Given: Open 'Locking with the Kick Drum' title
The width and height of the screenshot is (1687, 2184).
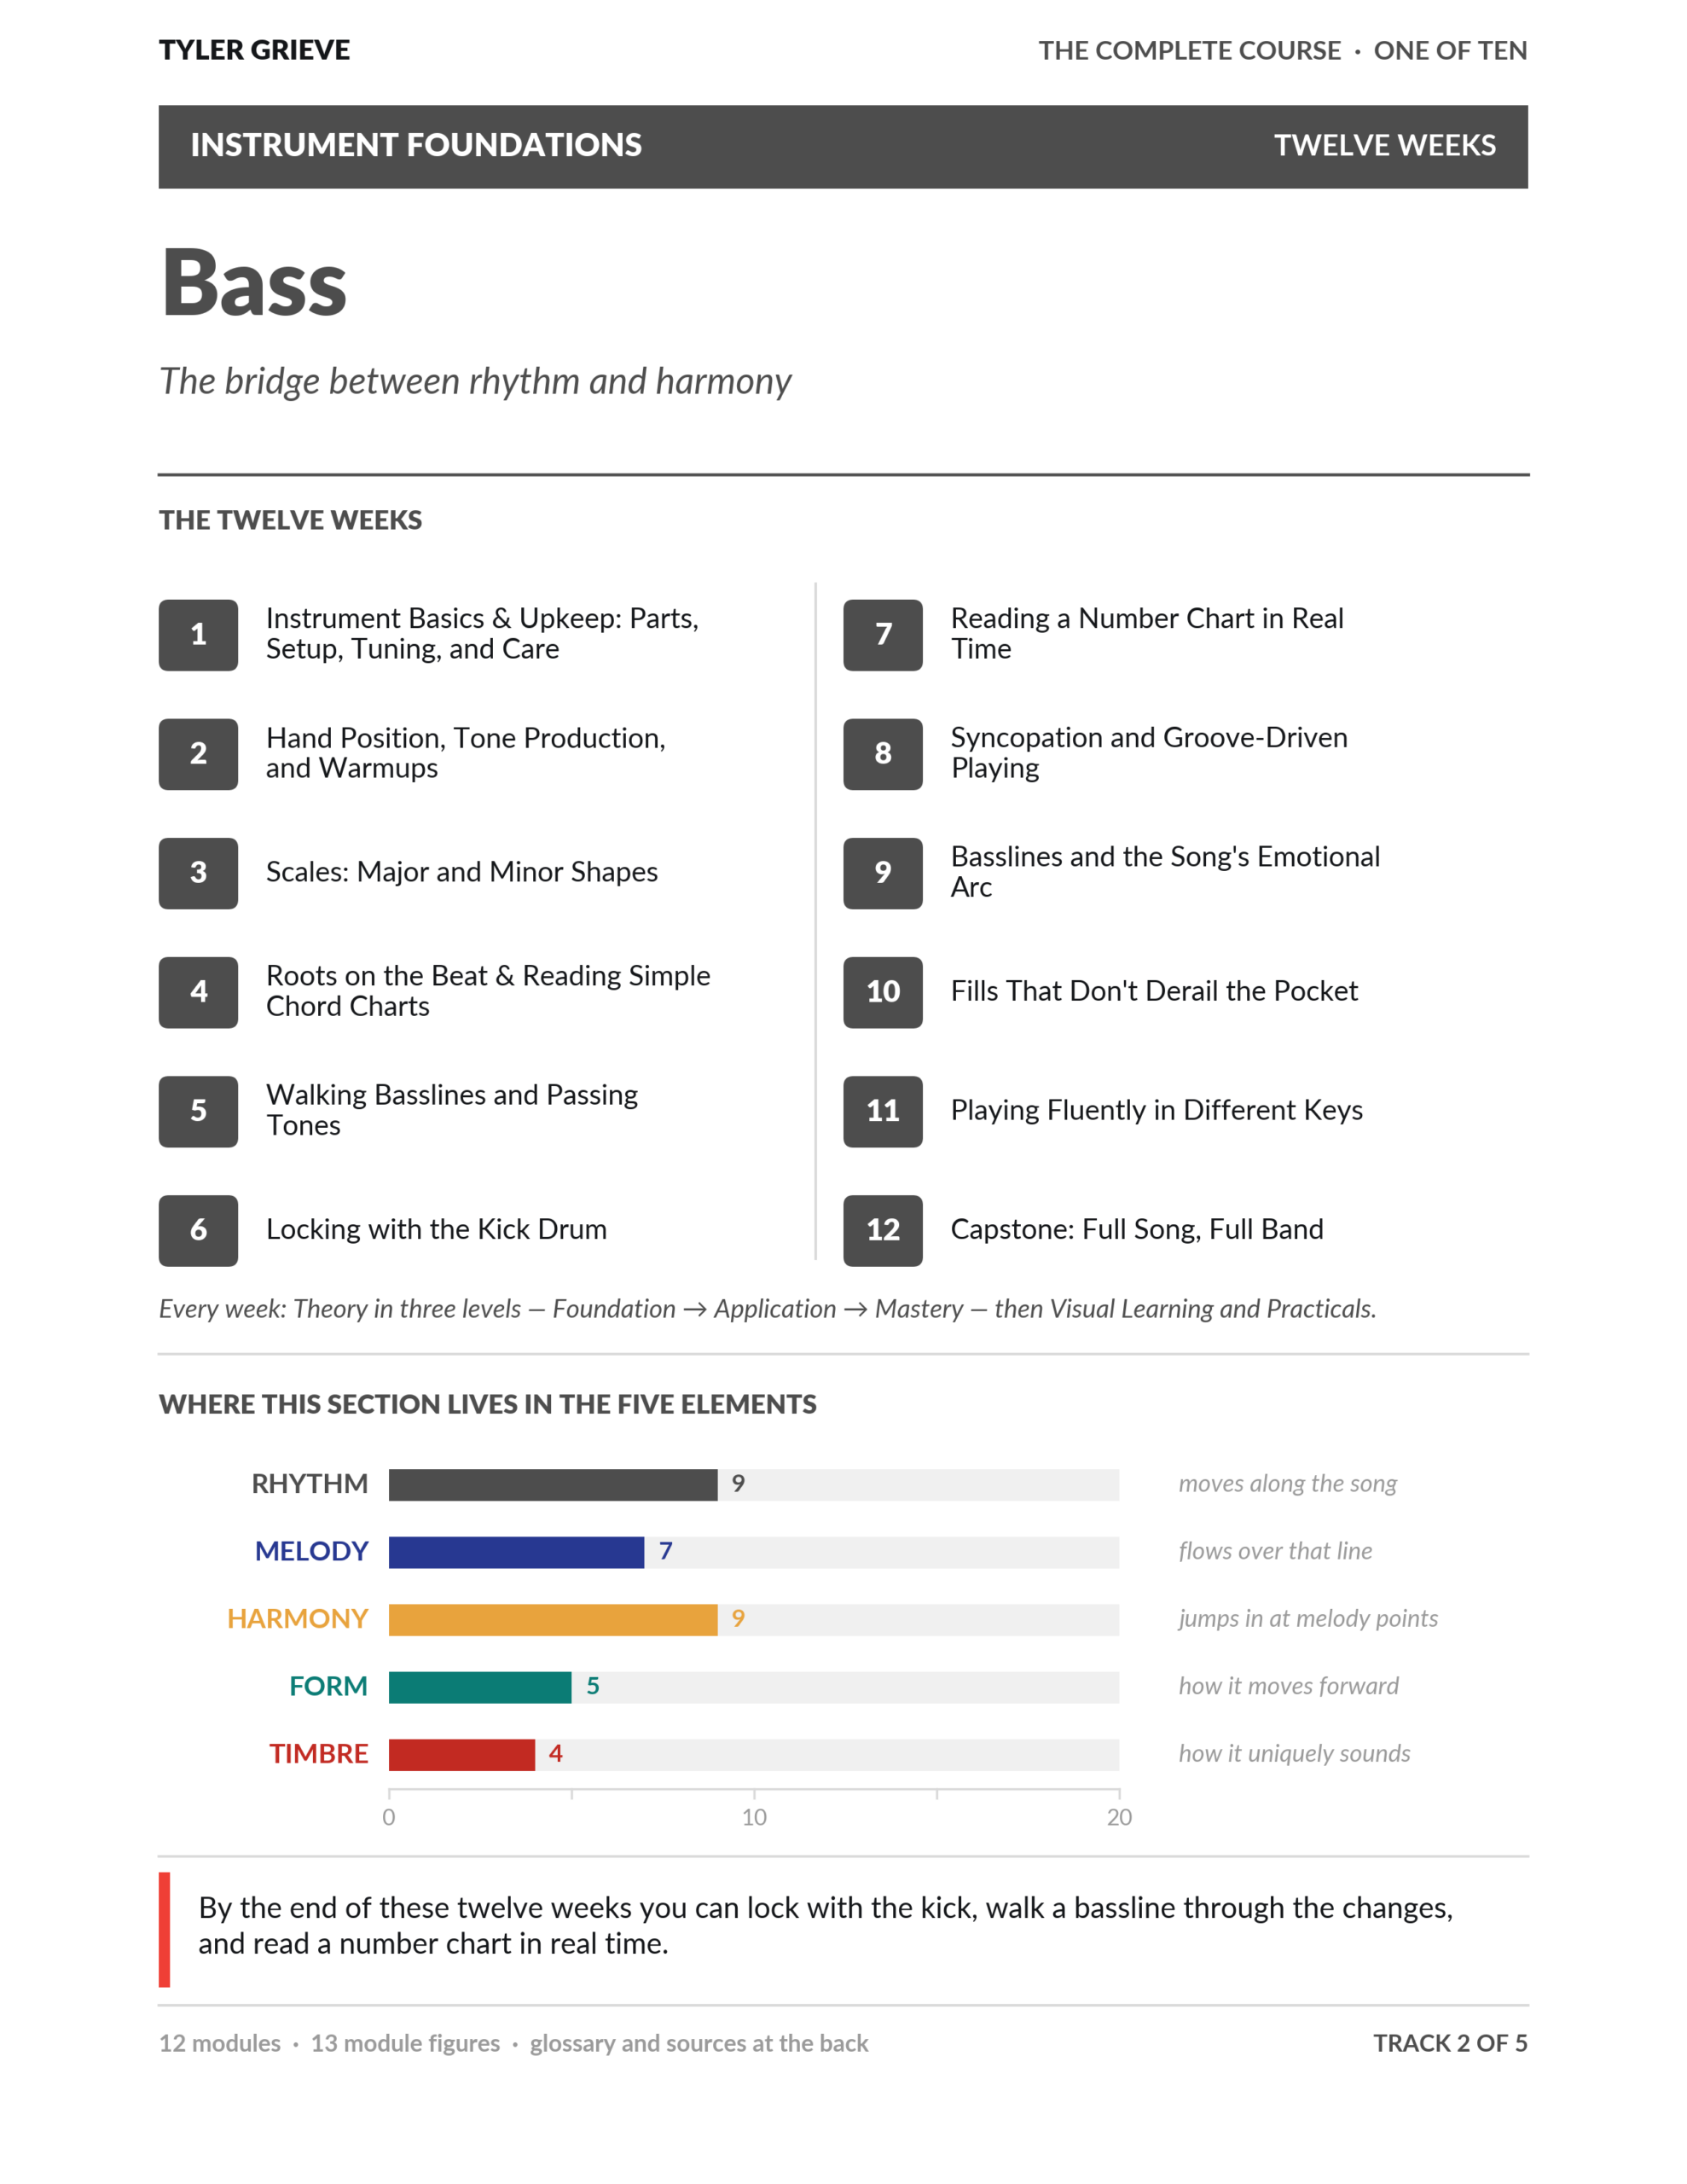Looking at the screenshot, I should [436, 1229].
